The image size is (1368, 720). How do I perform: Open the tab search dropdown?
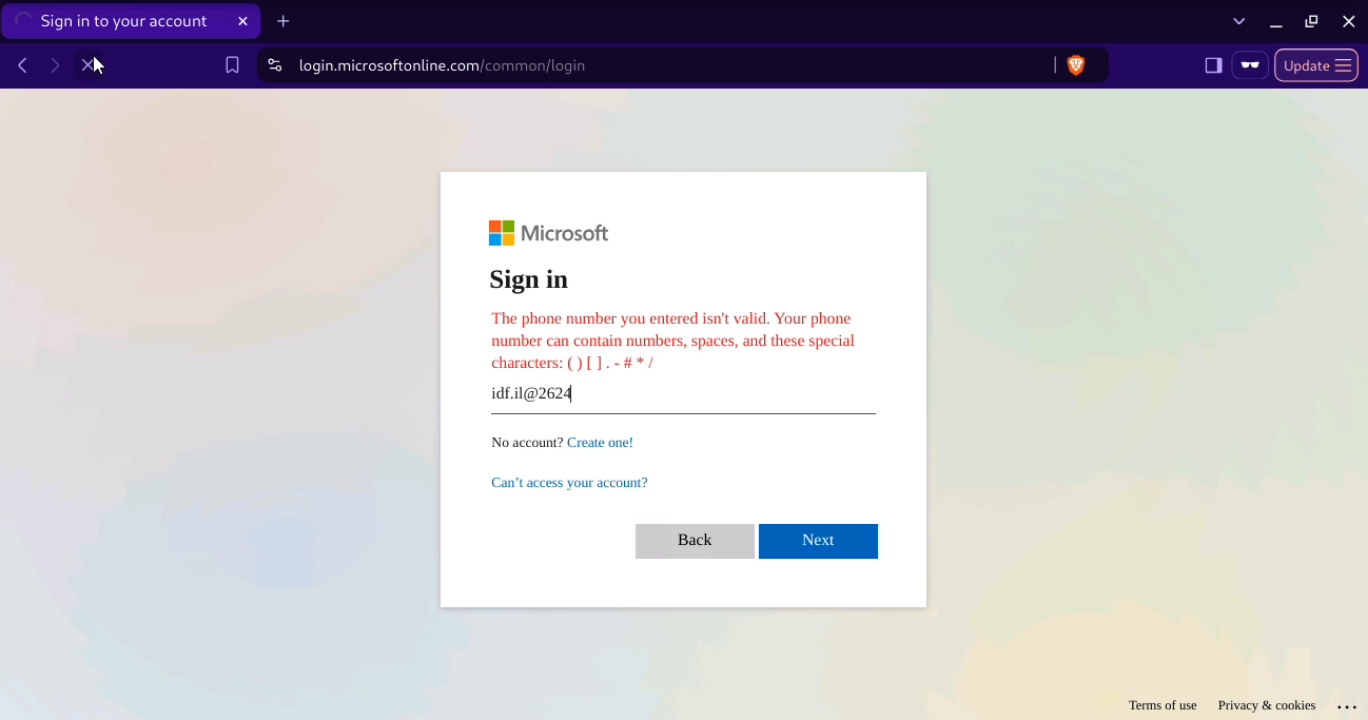click(x=1239, y=21)
